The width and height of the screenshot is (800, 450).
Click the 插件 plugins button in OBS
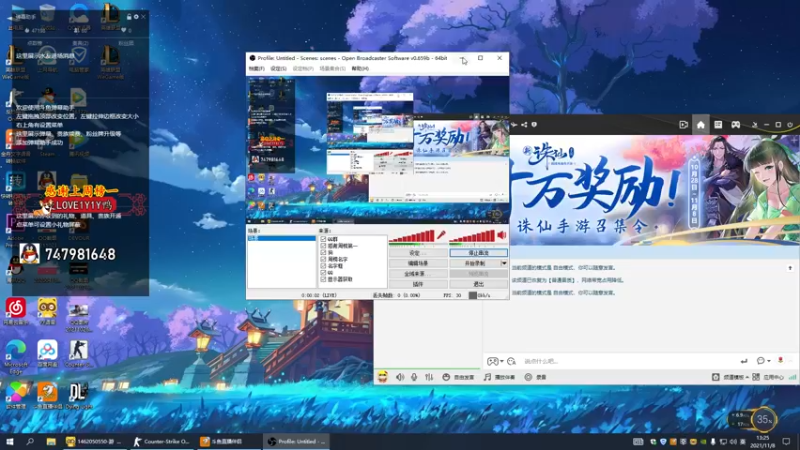[418, 284]
